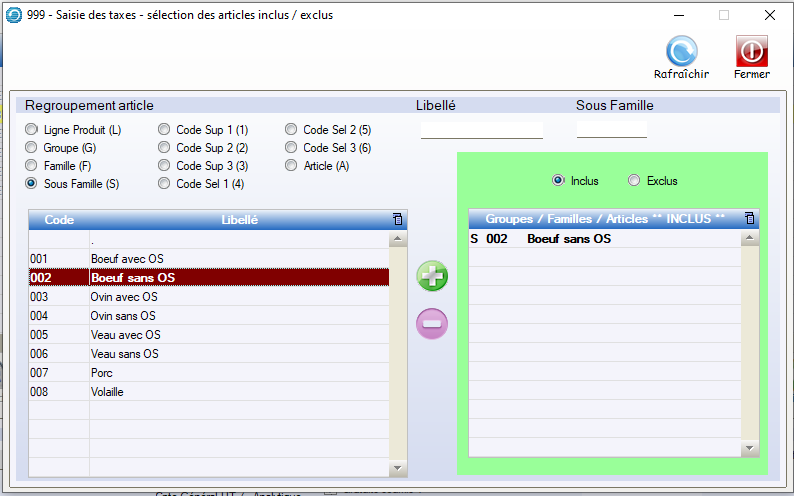
Task: Choose the Famille (F) grouping option
Action: click(33, 166)
